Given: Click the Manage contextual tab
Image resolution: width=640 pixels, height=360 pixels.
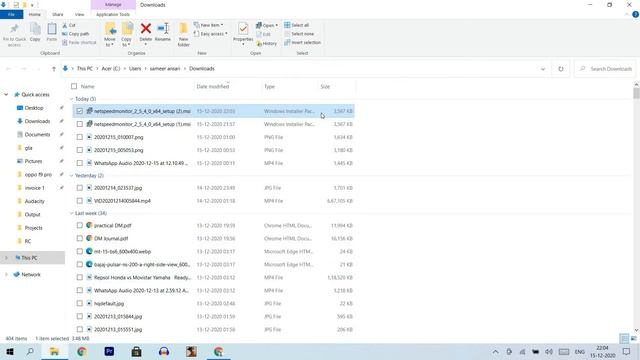Looking at the screenshot, I should coord(113,4).
